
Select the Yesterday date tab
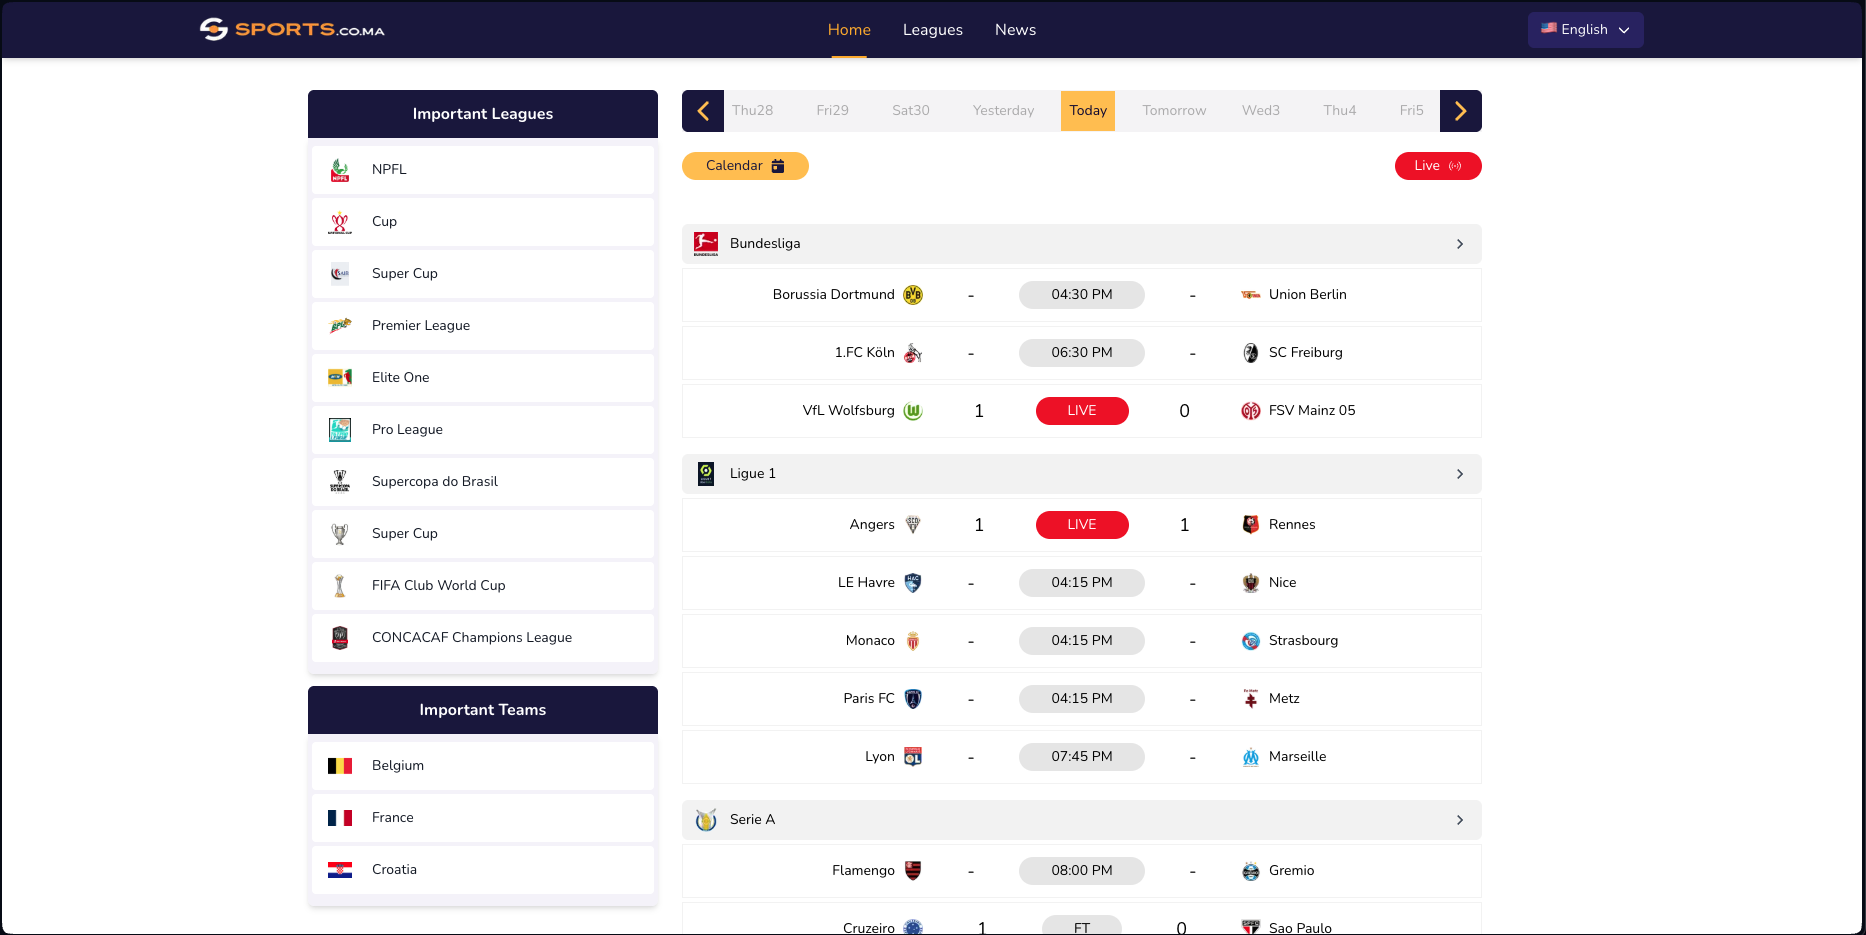pyautogui.click(x=1003, y=111)
